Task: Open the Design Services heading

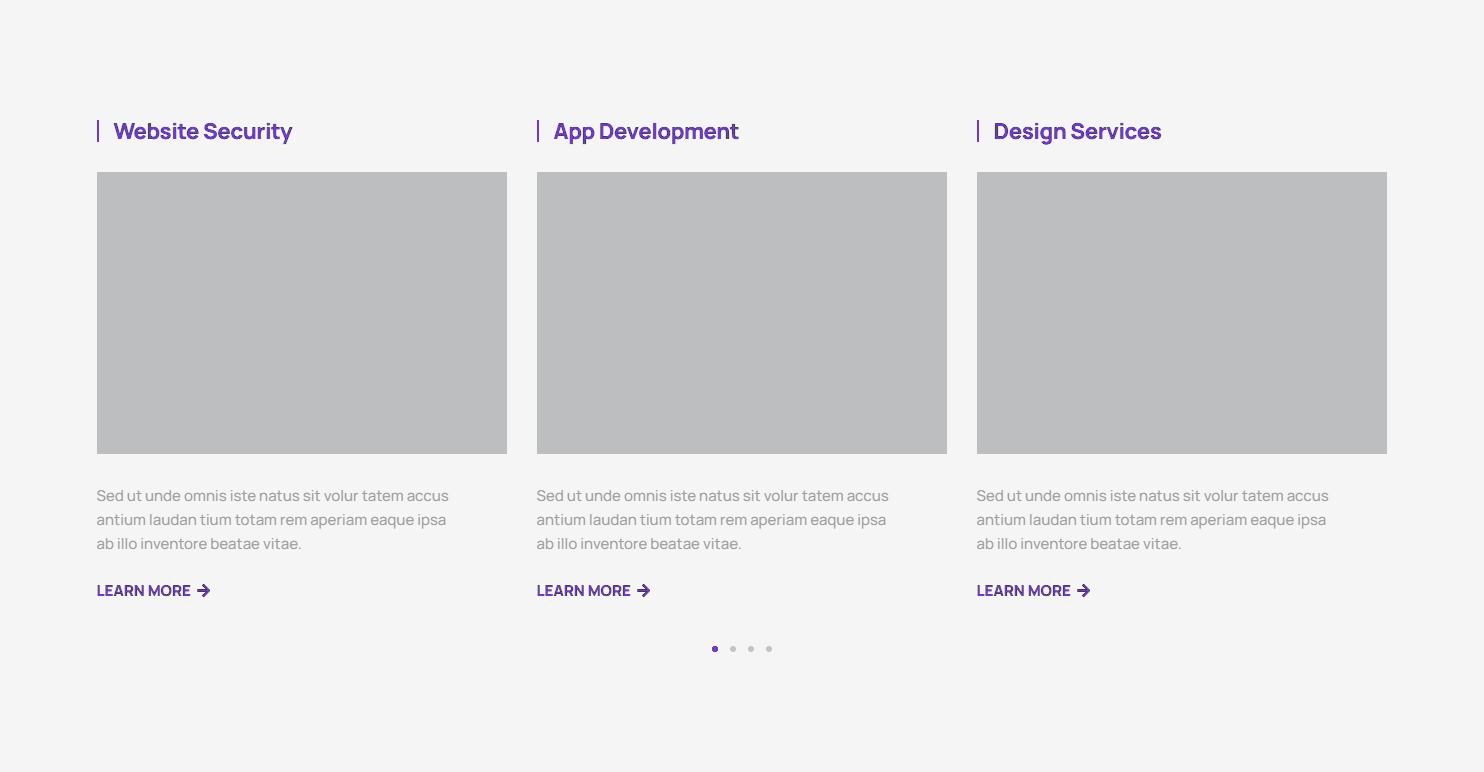Action: click(x=1077, y=132)
